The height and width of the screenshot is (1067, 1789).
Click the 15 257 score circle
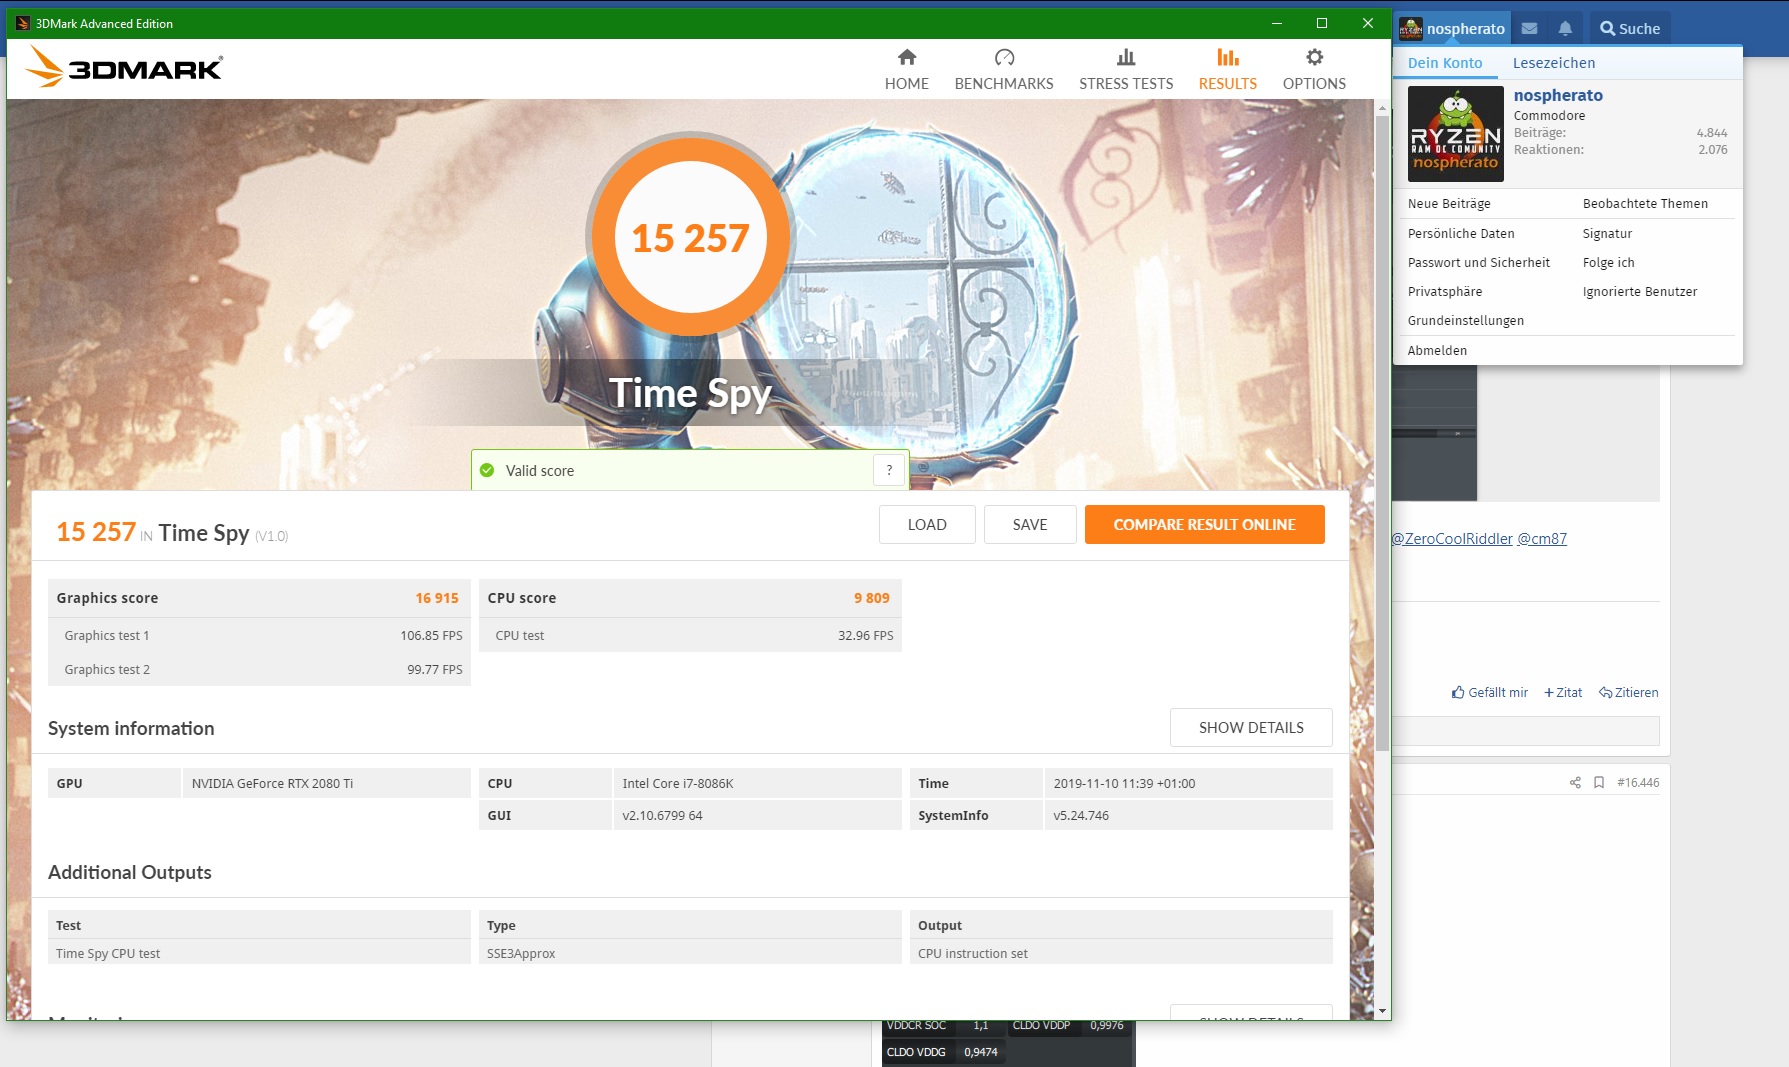point(690,237)
